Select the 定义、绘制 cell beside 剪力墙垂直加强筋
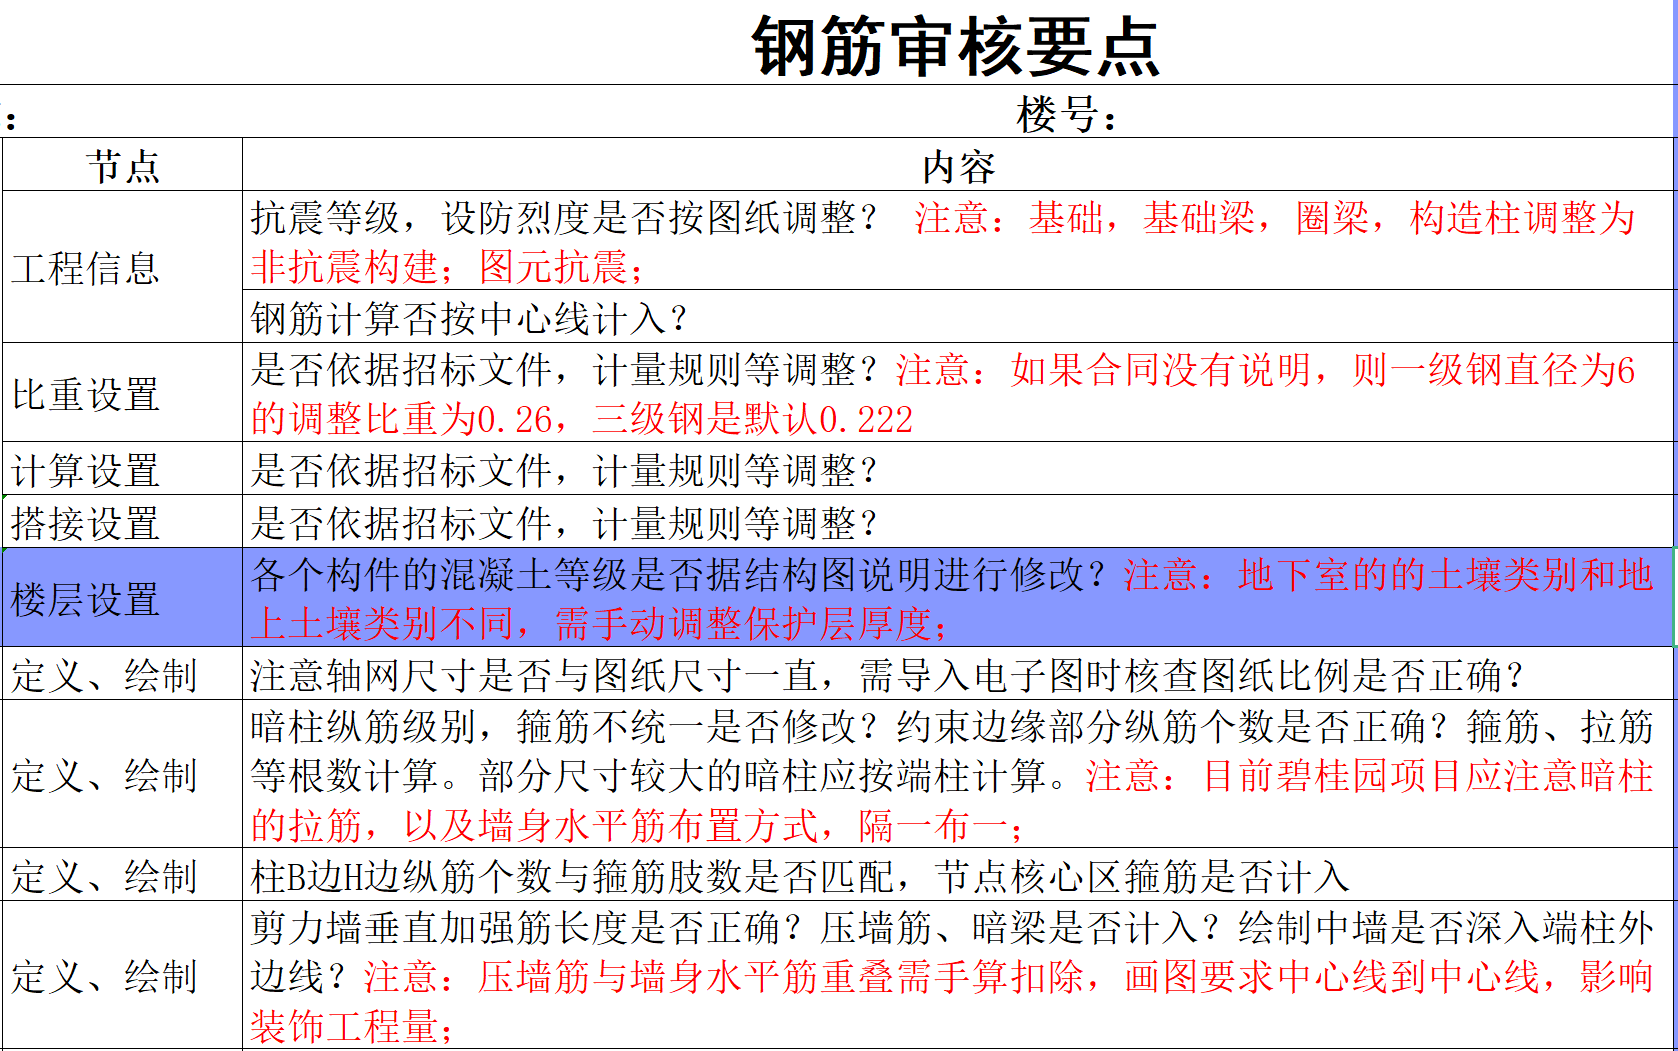1678x1051 pixels. pos(123,976)
